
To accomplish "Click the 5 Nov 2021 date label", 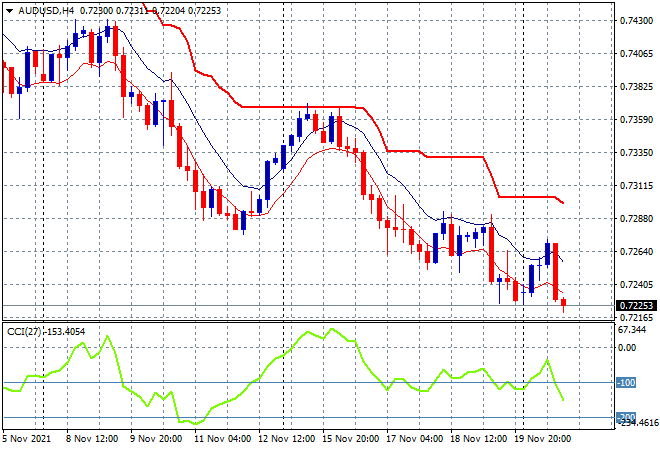I will pyautogui.click(x=27, y=439).
